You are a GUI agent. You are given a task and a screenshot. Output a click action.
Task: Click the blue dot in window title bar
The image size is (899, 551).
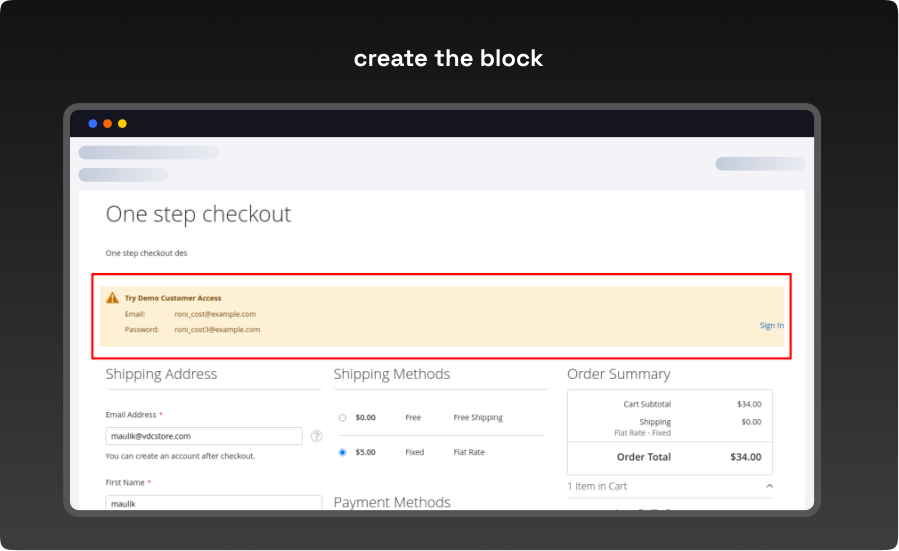(93, 124)
